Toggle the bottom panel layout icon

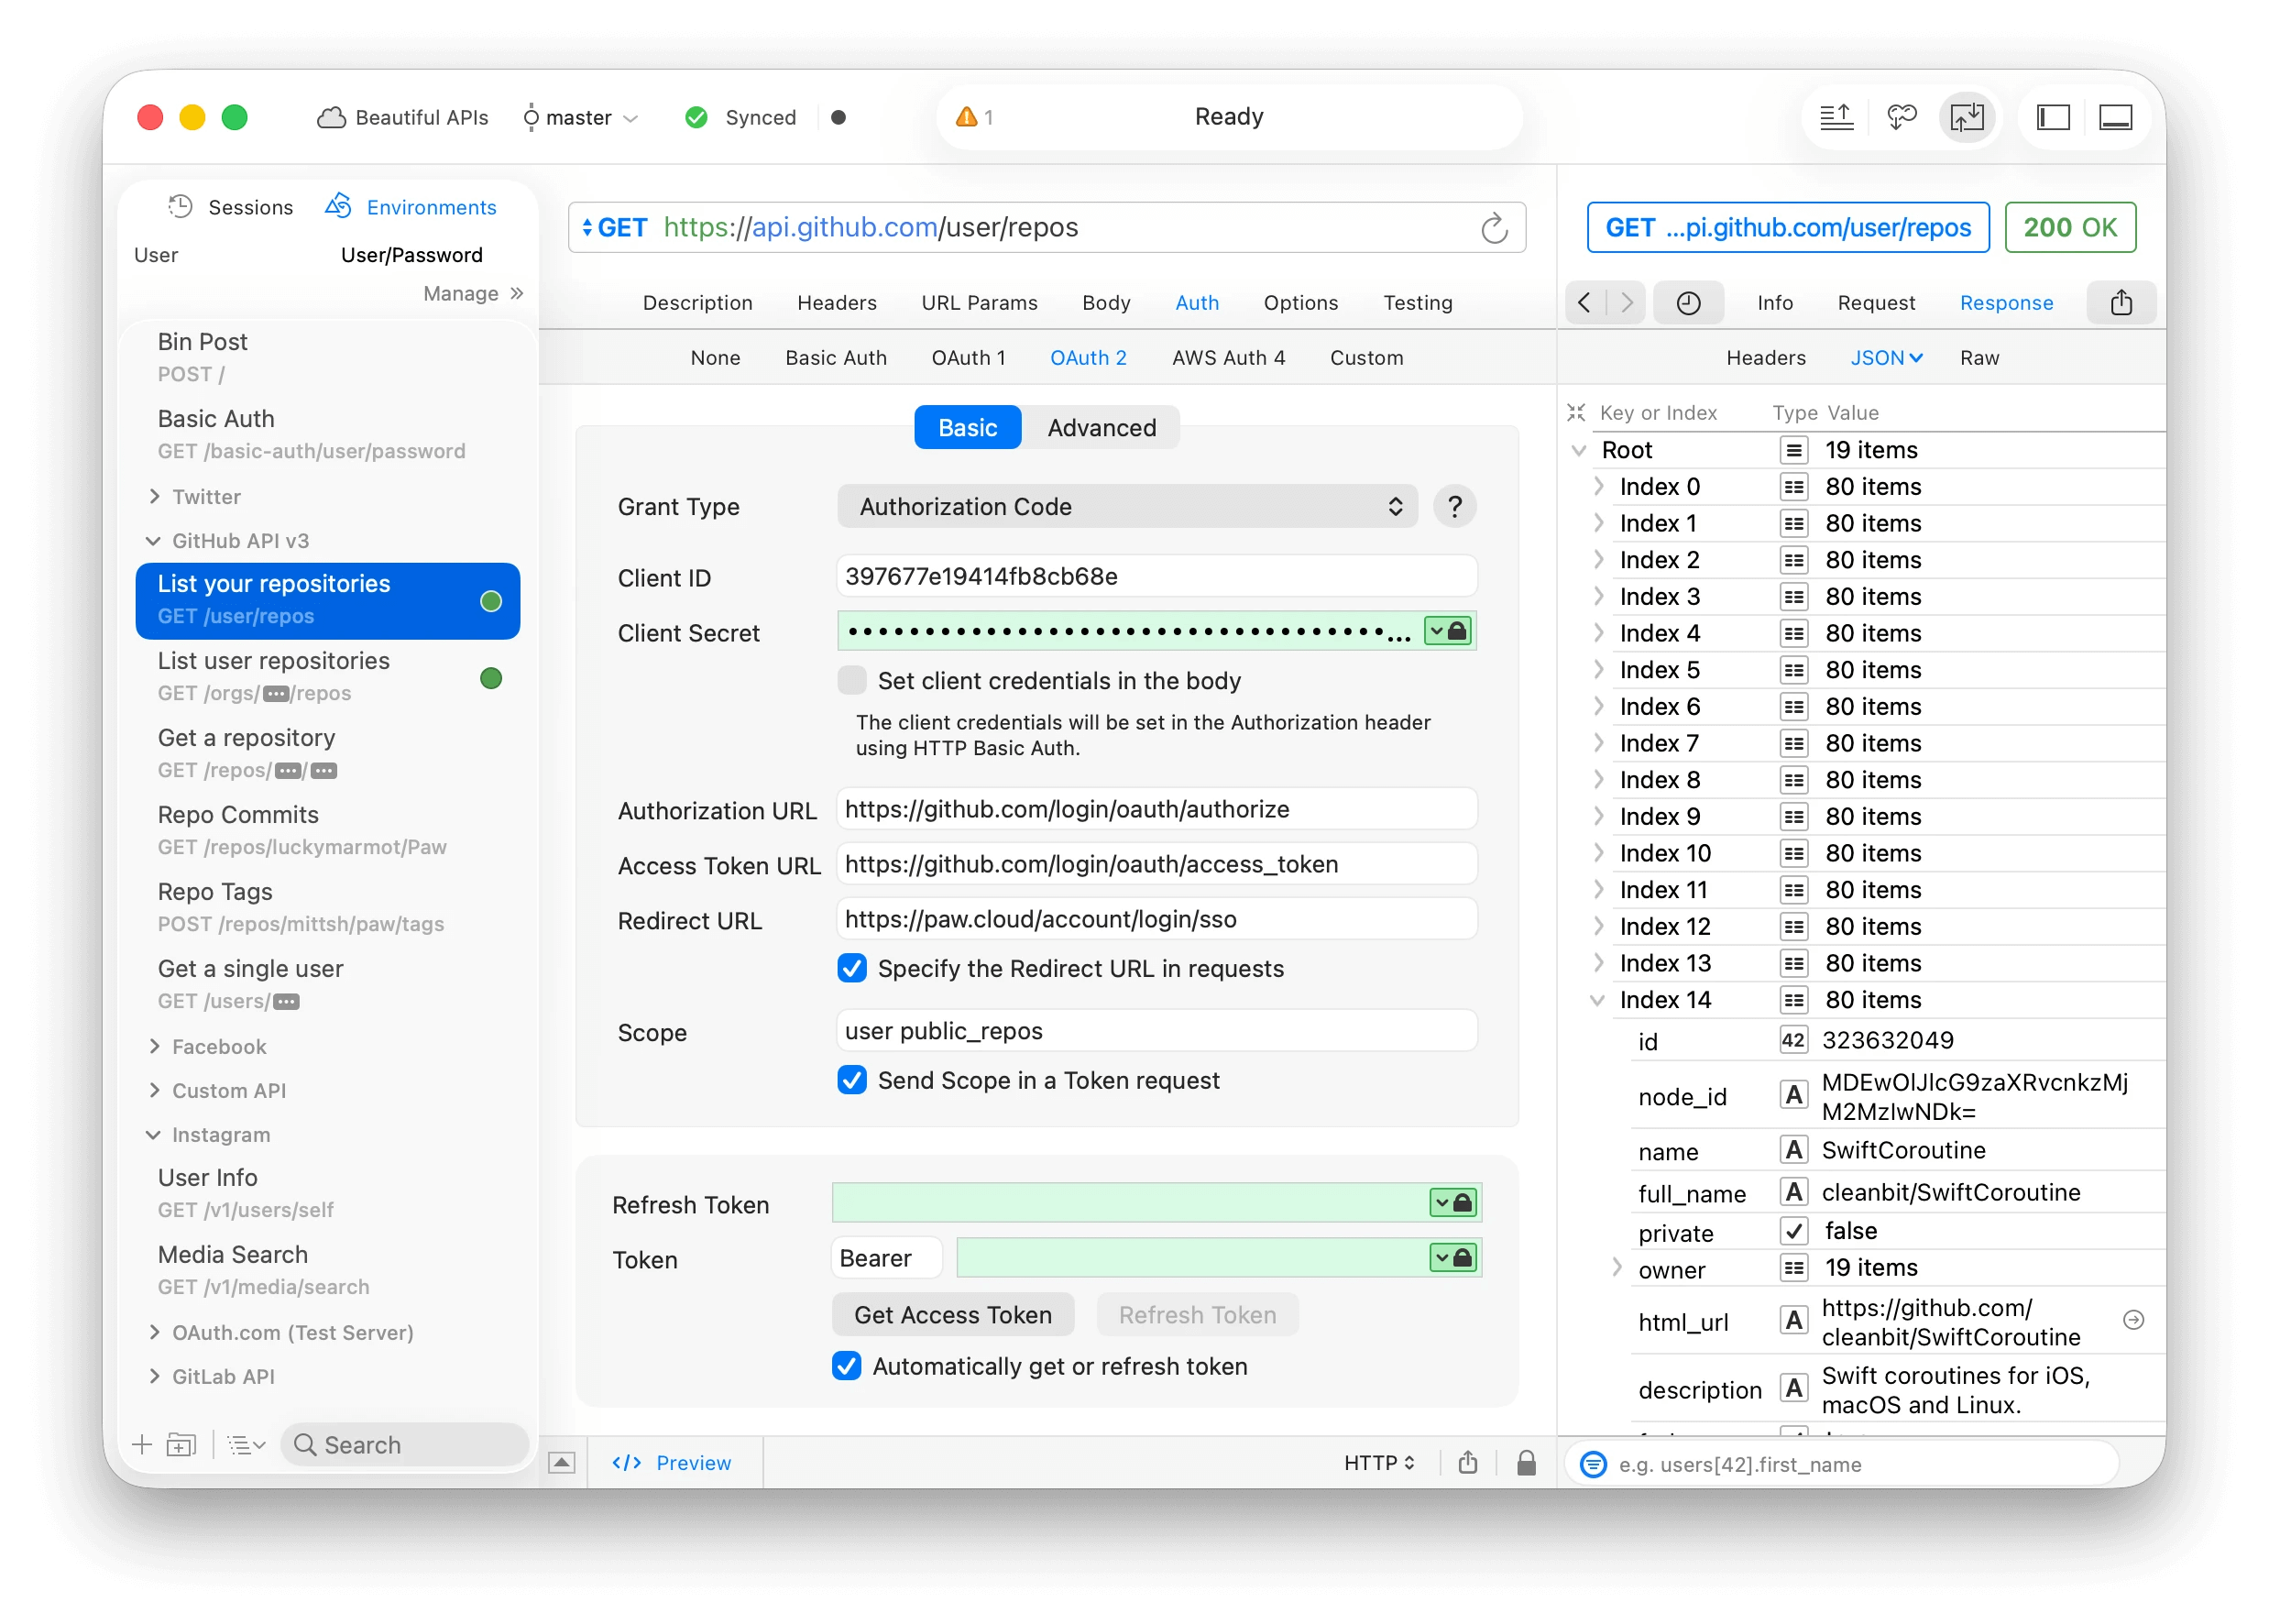[2115, 118]
